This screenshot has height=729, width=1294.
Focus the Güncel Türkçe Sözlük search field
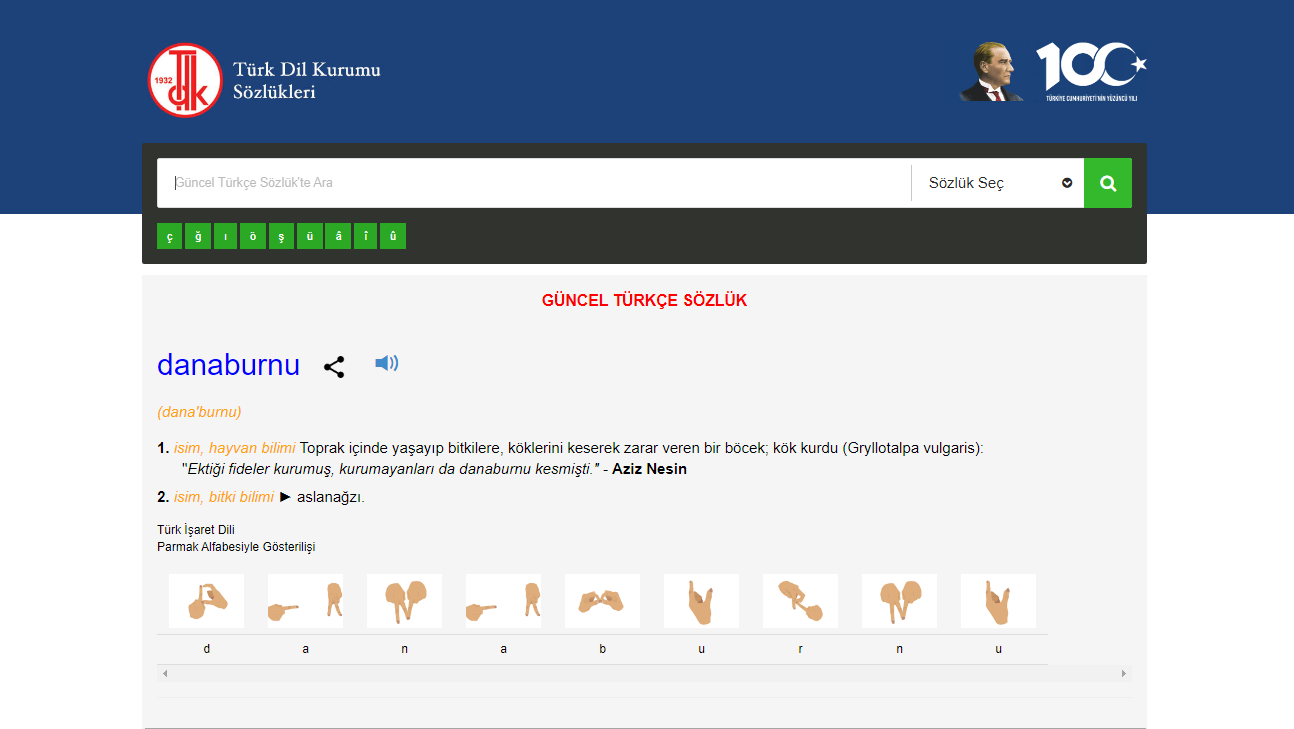pos(534,183)
